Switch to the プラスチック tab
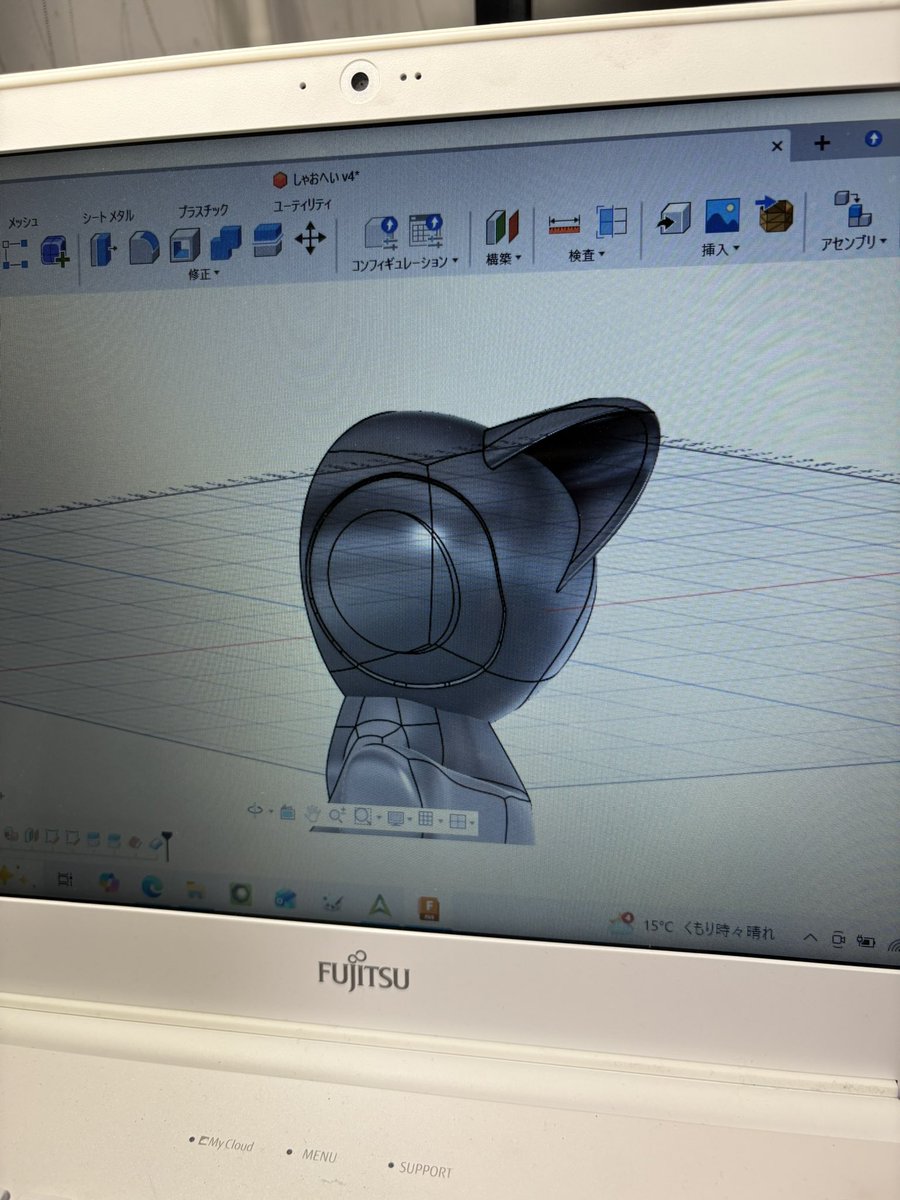This screenshot has height=1200, width=900. pyautogui.click(x=202, y=211)
